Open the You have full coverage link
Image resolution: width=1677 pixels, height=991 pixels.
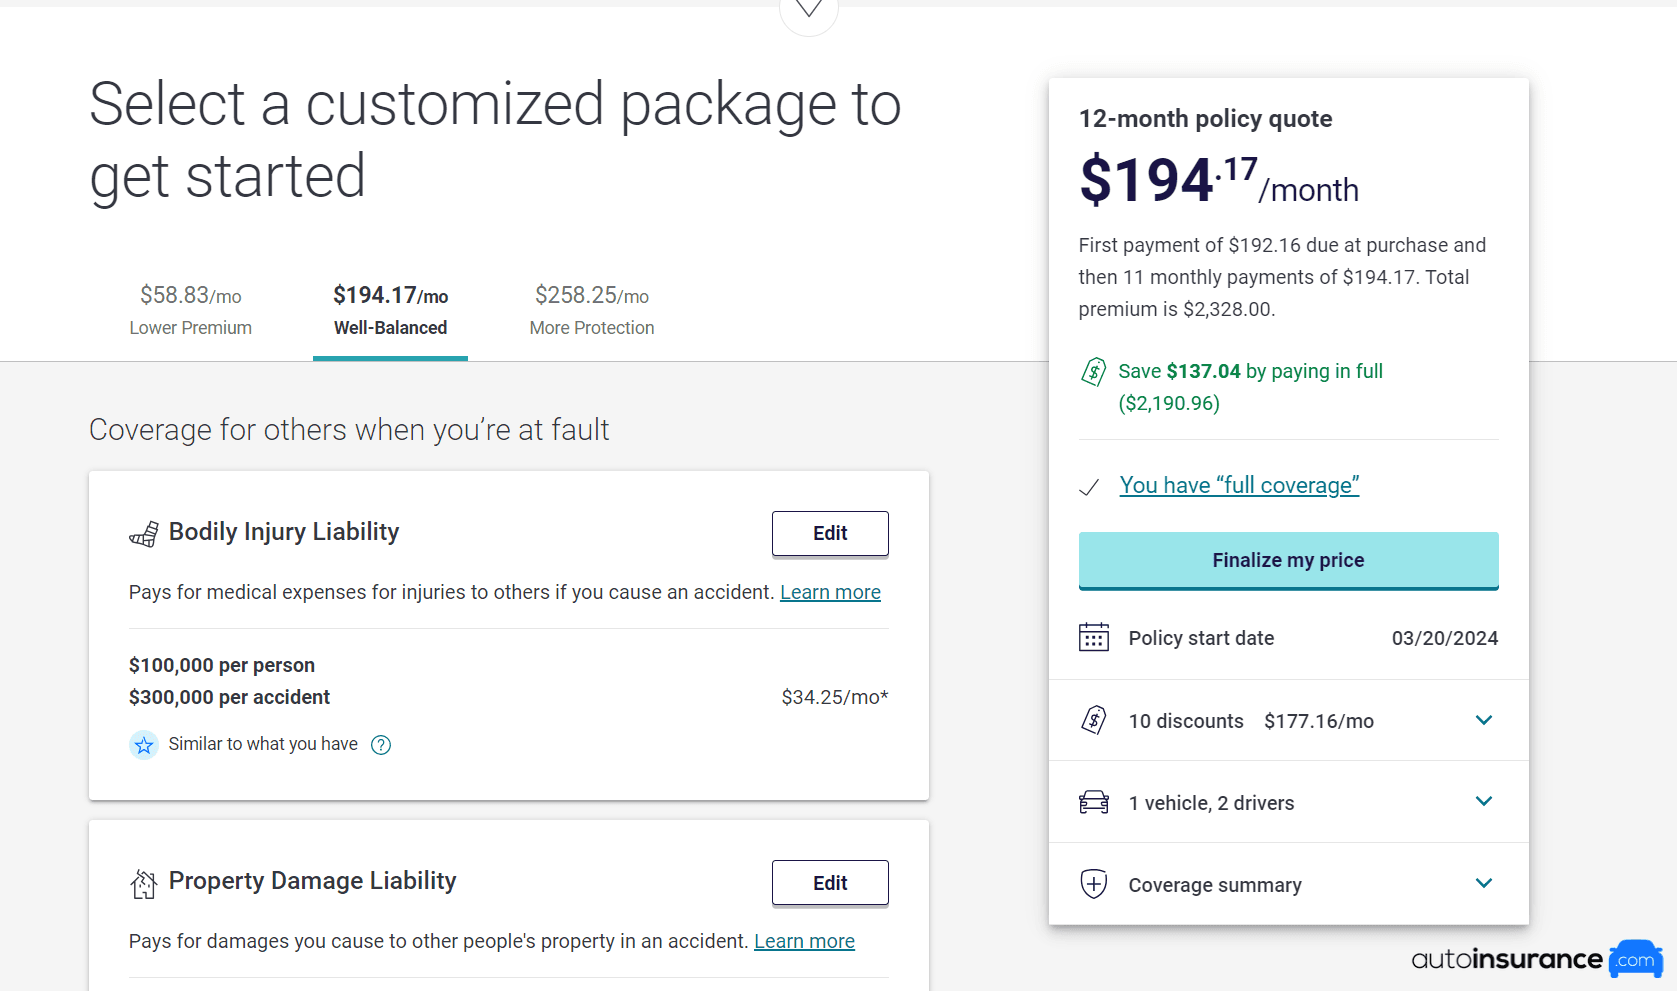pyautogui.click(x=1238, y=485)
